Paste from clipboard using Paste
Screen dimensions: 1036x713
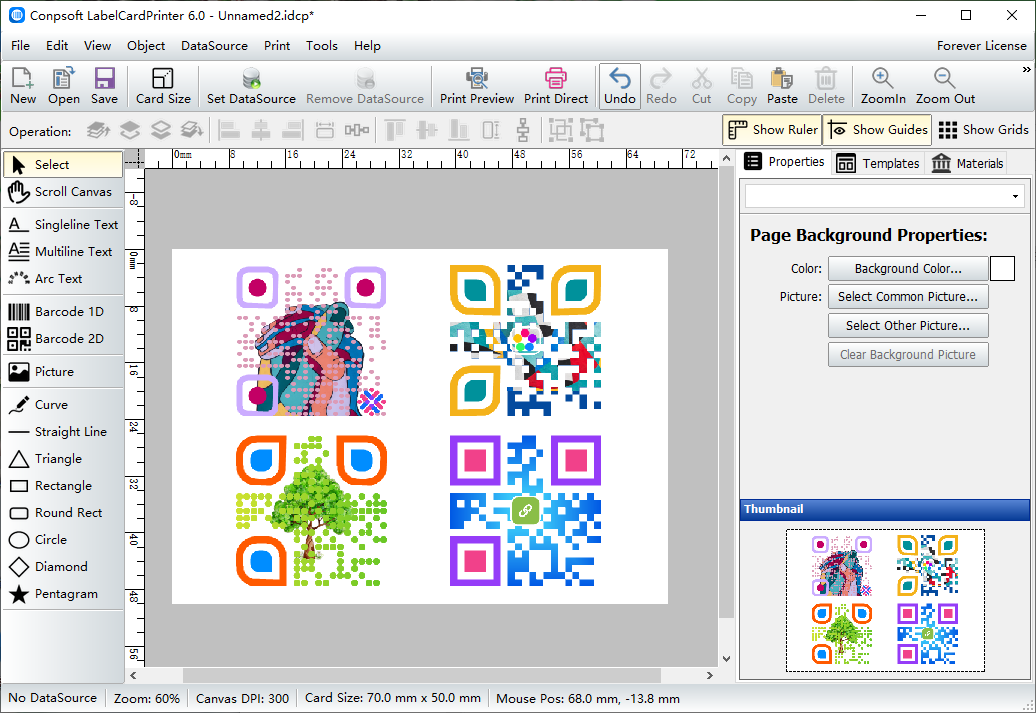click(x=782, y=86)
